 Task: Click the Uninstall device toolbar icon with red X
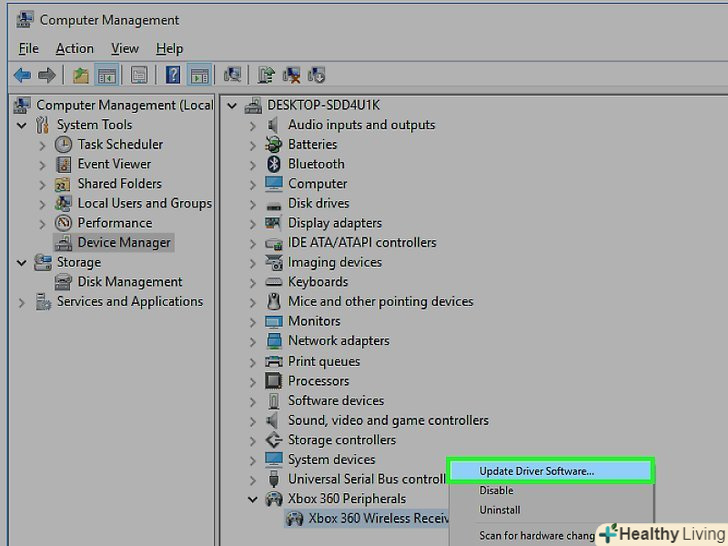tap(292, 75)
